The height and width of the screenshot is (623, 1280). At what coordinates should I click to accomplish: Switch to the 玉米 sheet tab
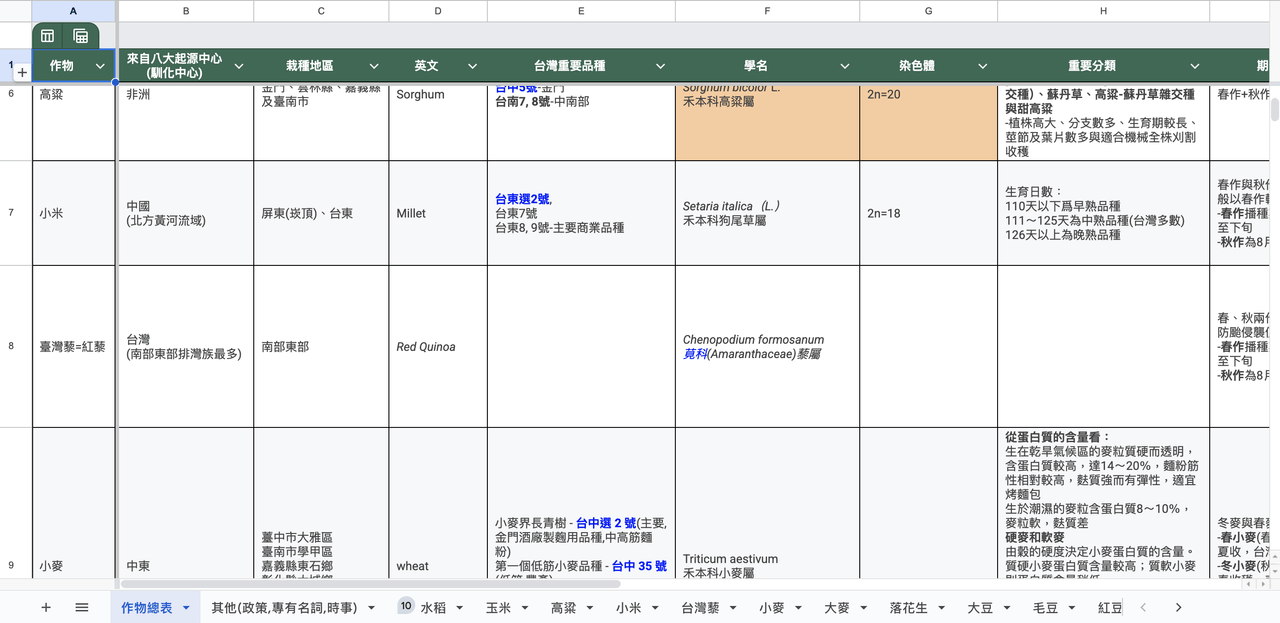tap(498, 607)
